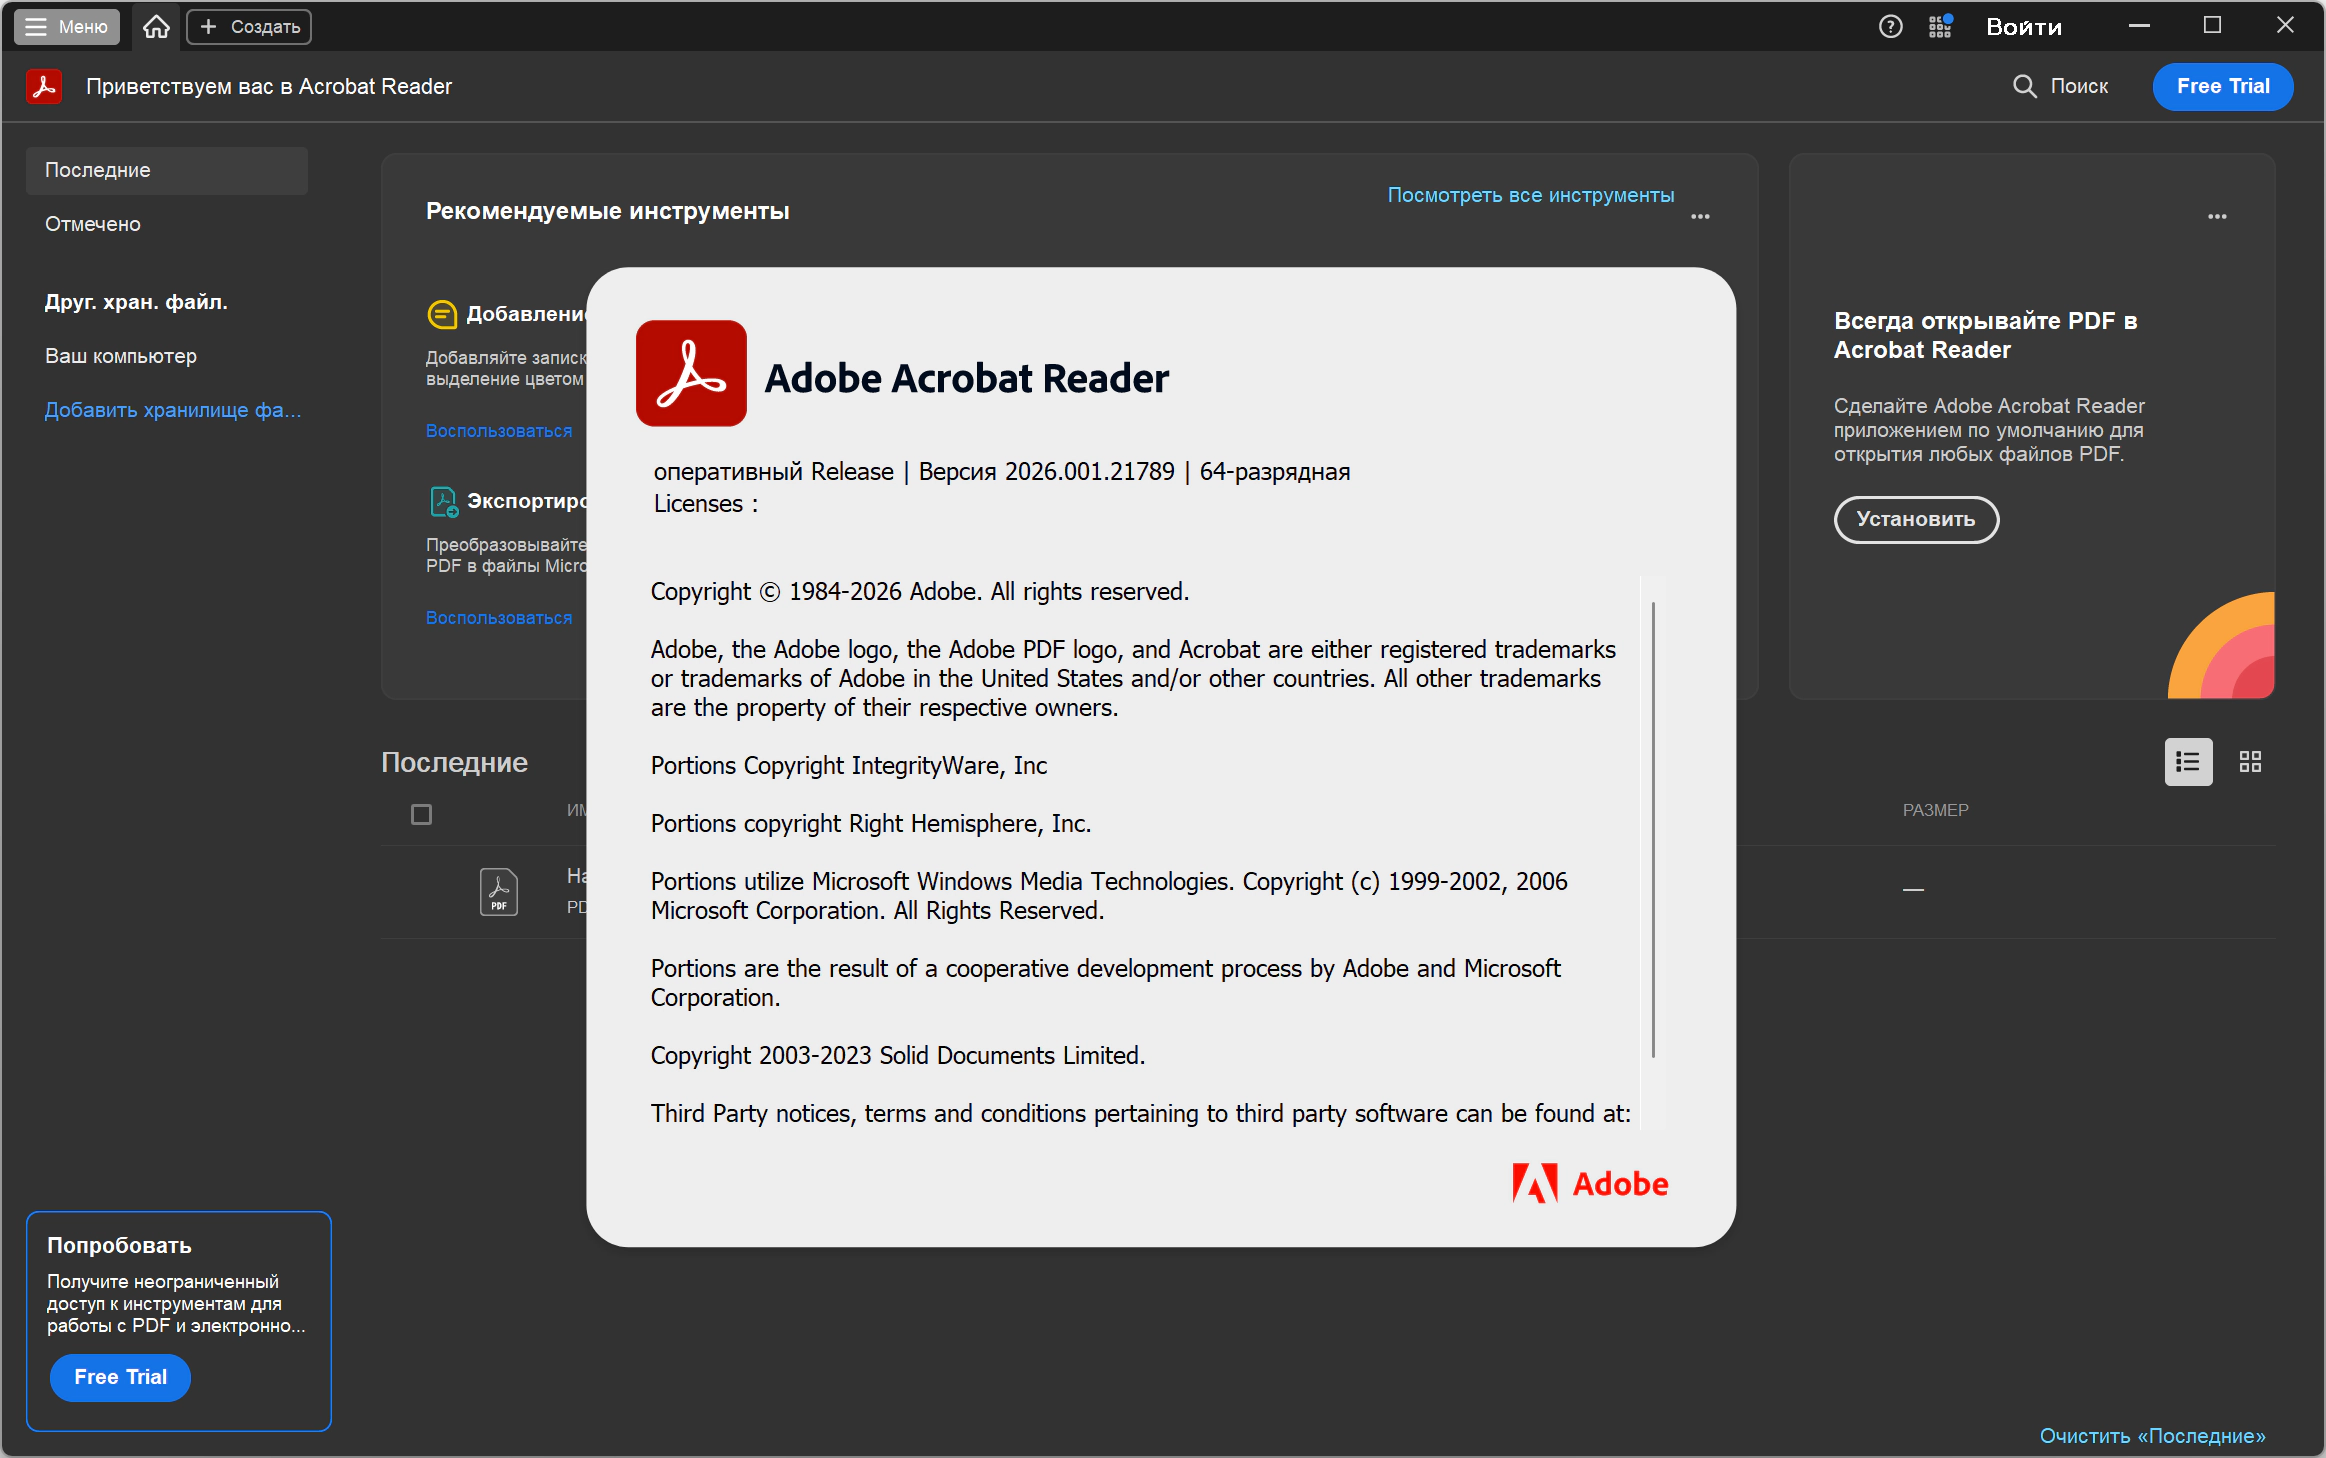The height and width of the screenshot is (1458, 2326).
Task: Click the Portions copyright Right Hemisphere line
Action: pos(871,824)
